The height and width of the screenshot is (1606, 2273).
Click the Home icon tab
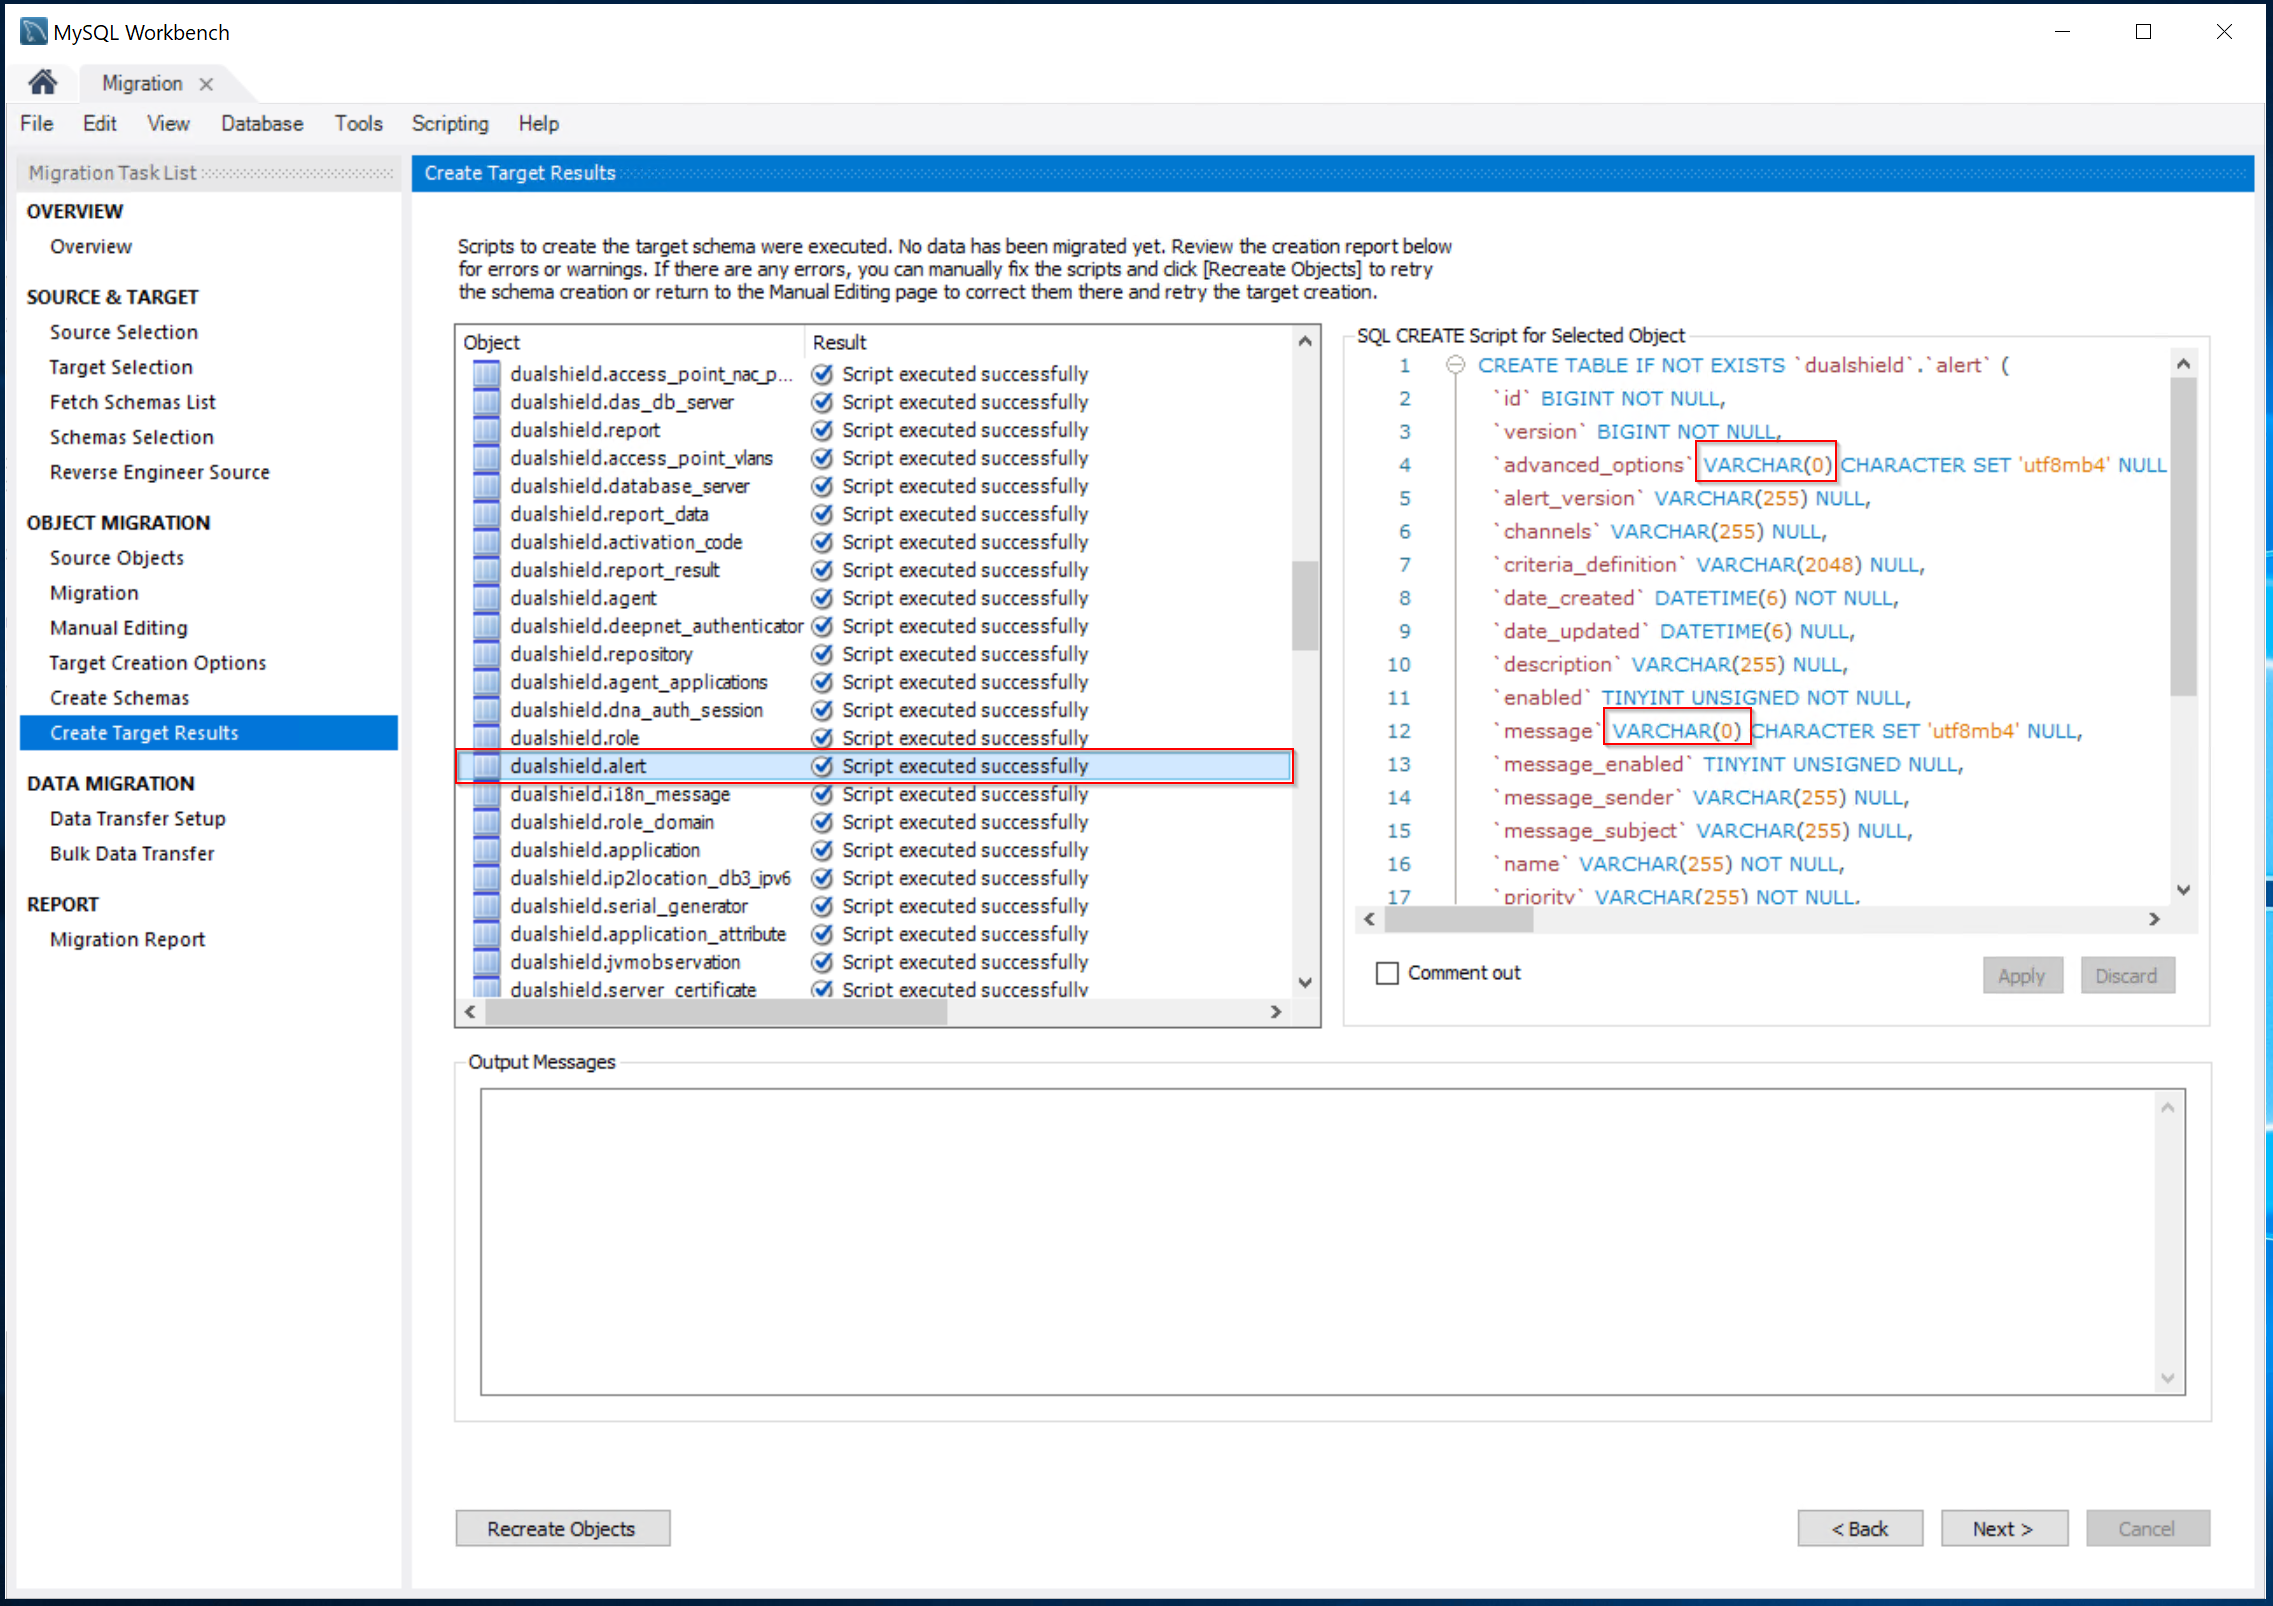42,82
